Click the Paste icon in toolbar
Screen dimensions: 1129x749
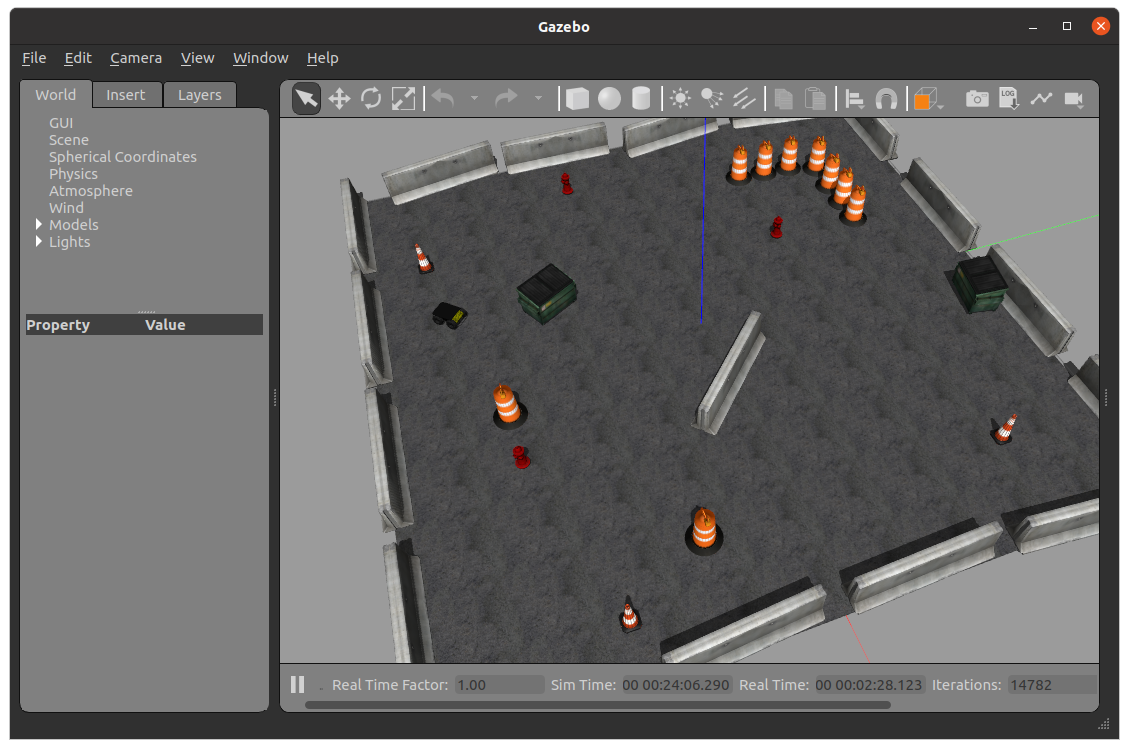(x=815, y=99)
